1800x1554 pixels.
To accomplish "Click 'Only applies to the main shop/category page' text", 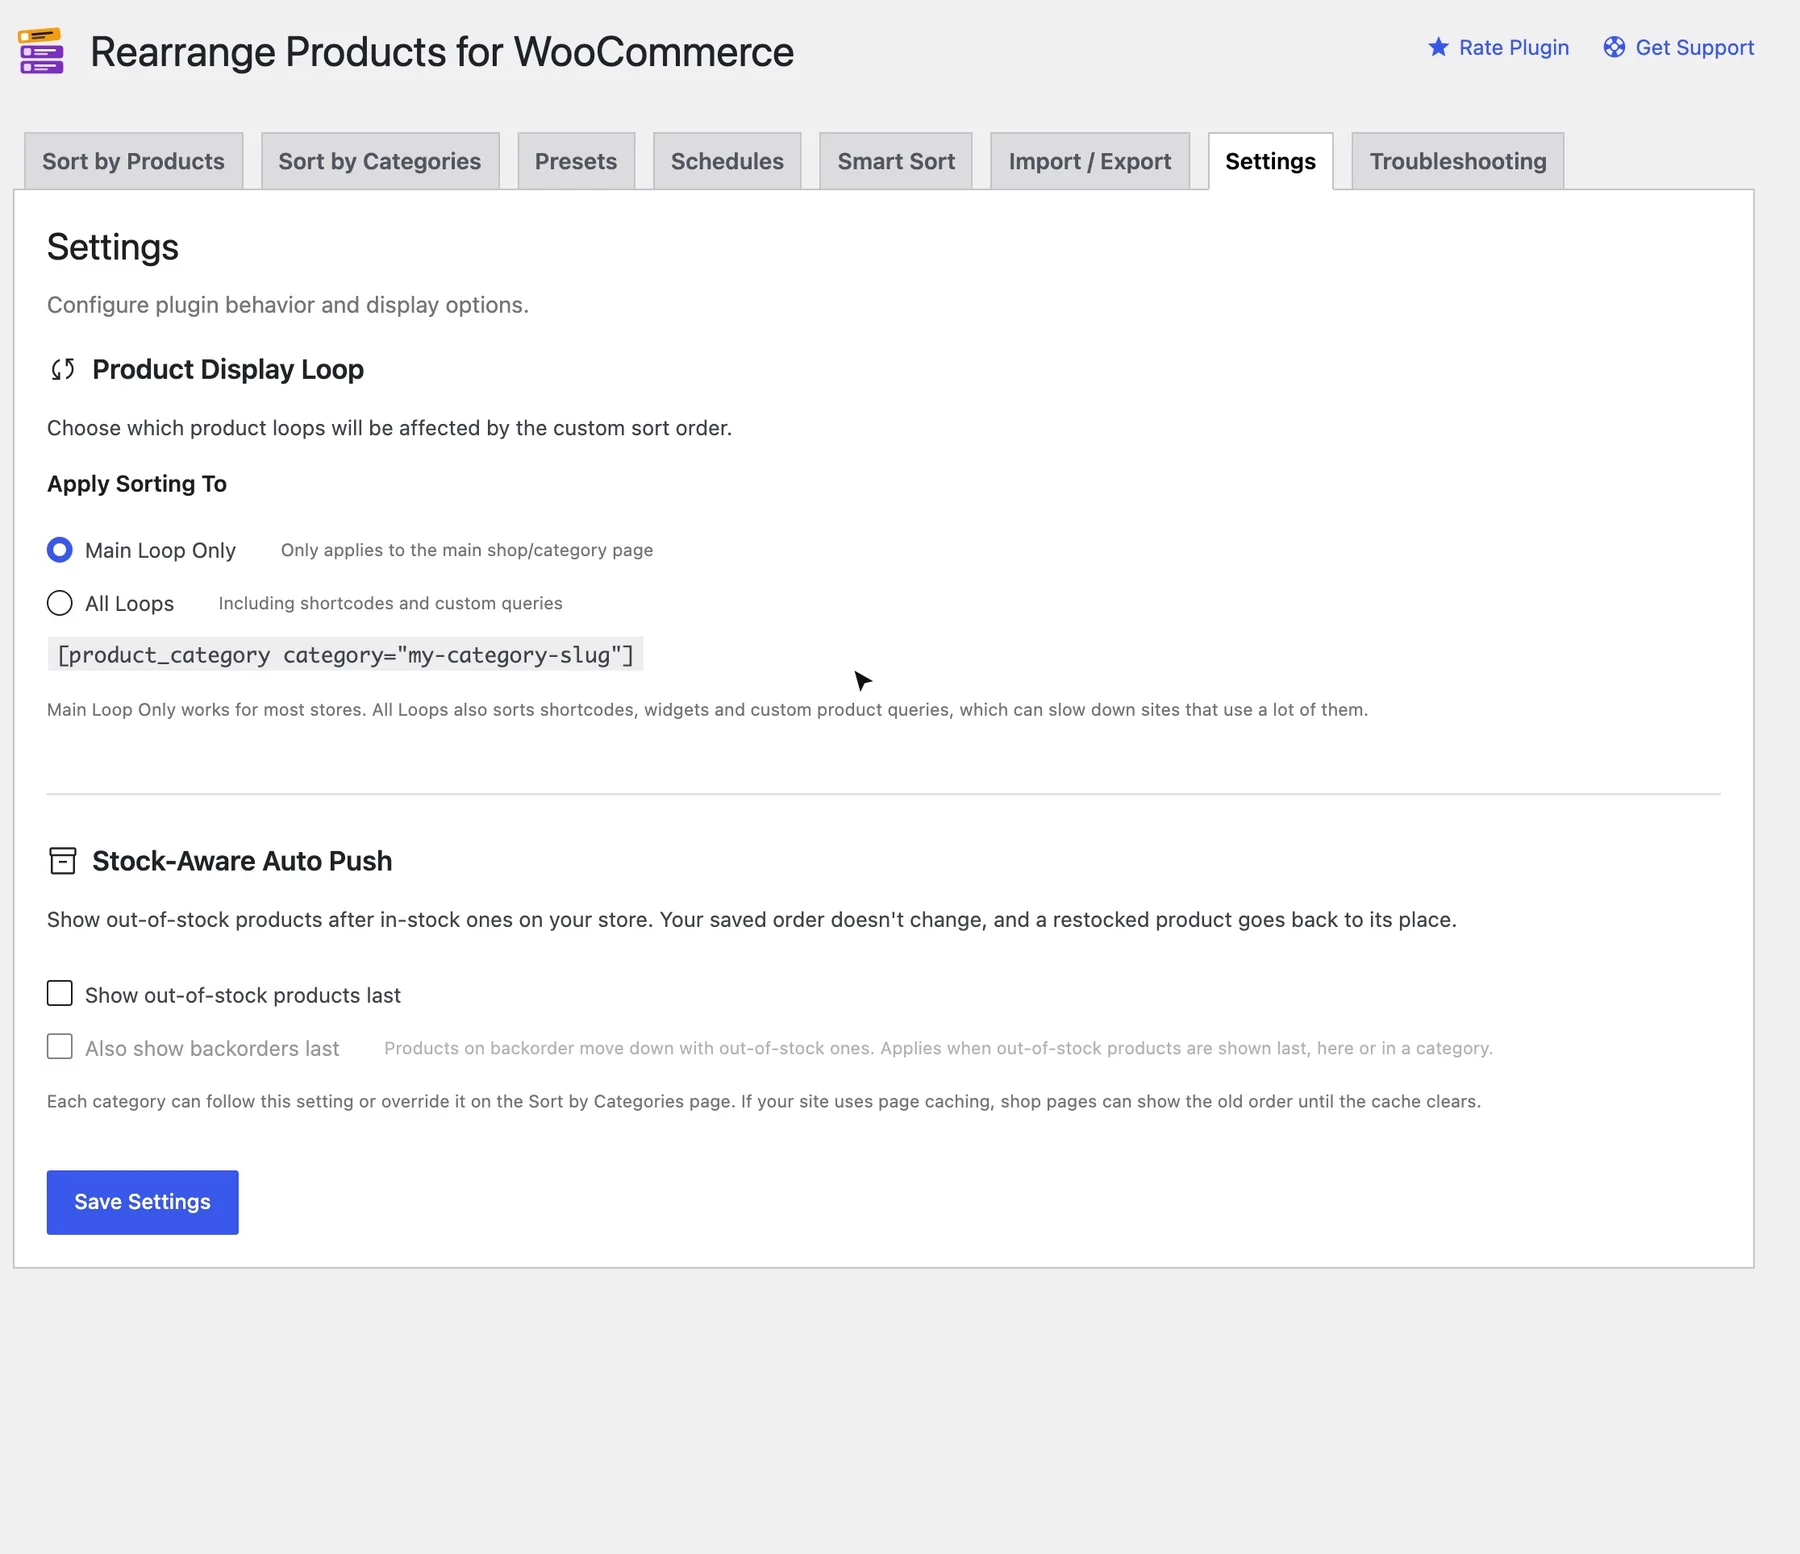I will click(x=467, y=550).
